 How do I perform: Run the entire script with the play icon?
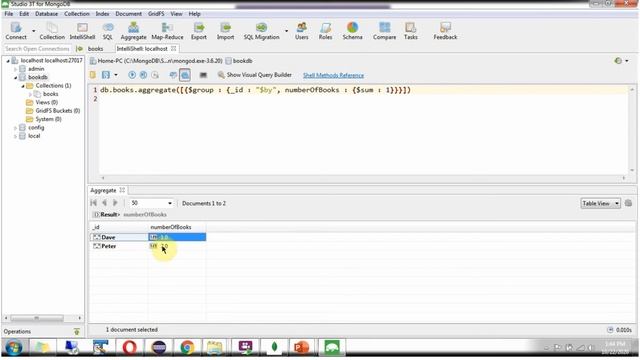pos(132,75)
